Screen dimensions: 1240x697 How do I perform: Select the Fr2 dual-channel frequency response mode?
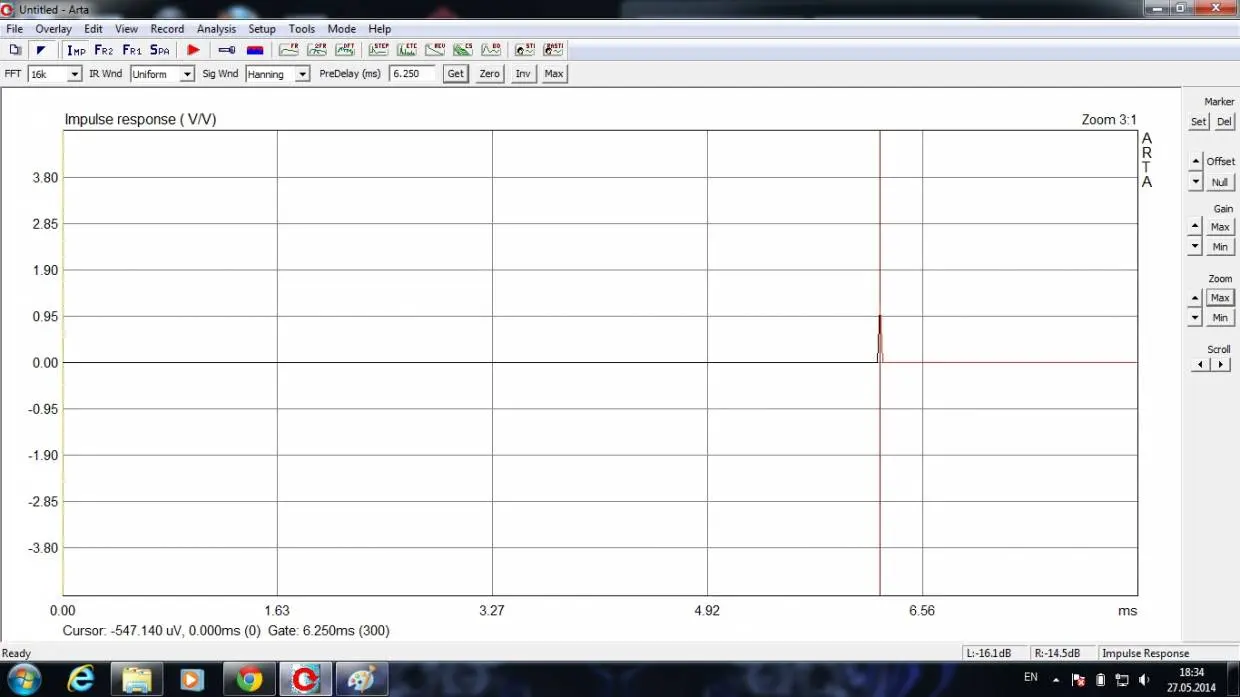coord(104,49)
